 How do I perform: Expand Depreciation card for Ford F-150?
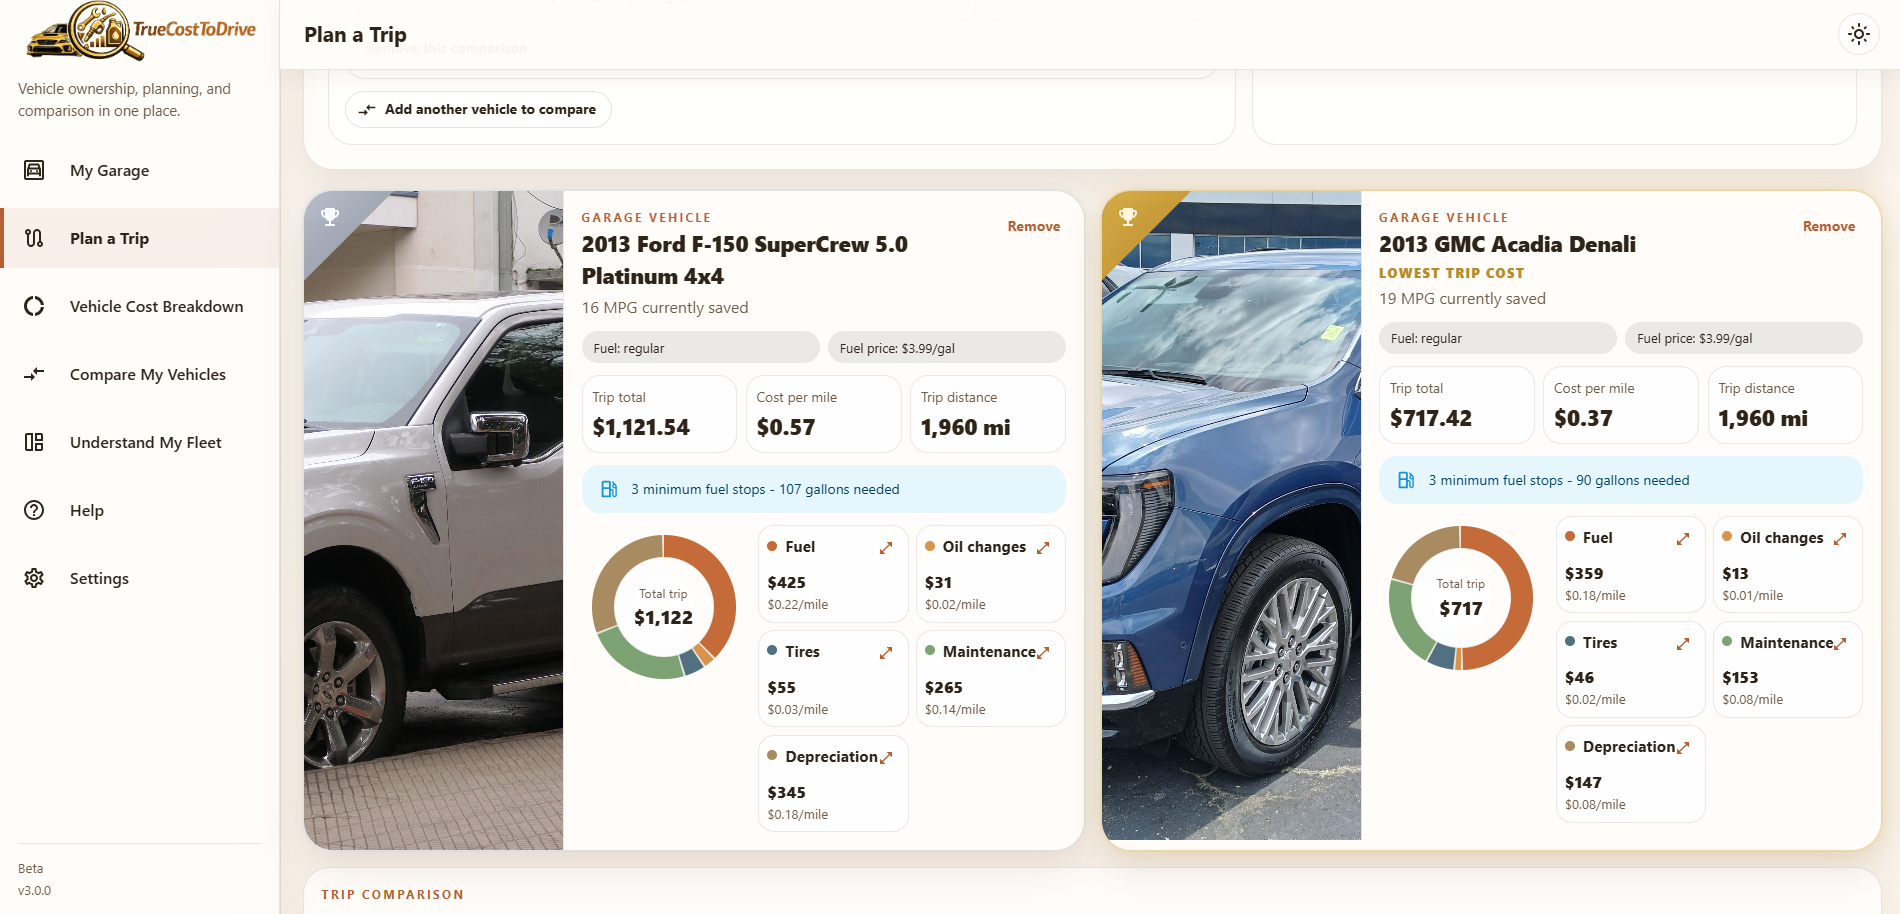tap(886, 757)
